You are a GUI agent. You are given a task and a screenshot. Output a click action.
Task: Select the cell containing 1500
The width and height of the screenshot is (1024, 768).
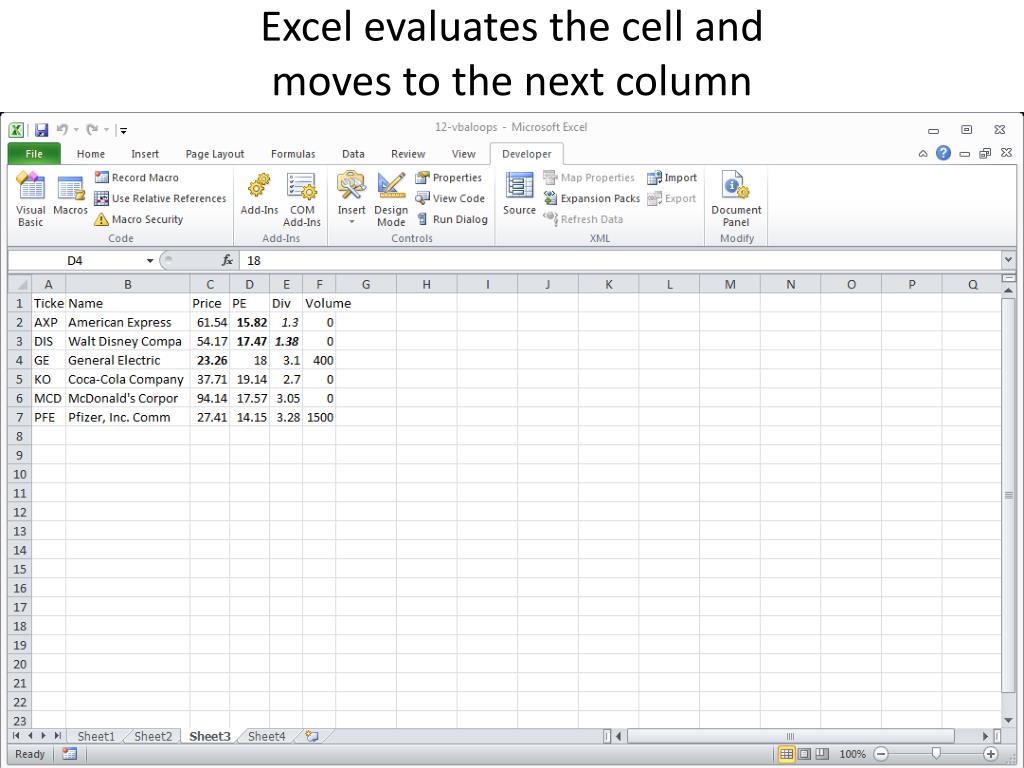point(319,417)
